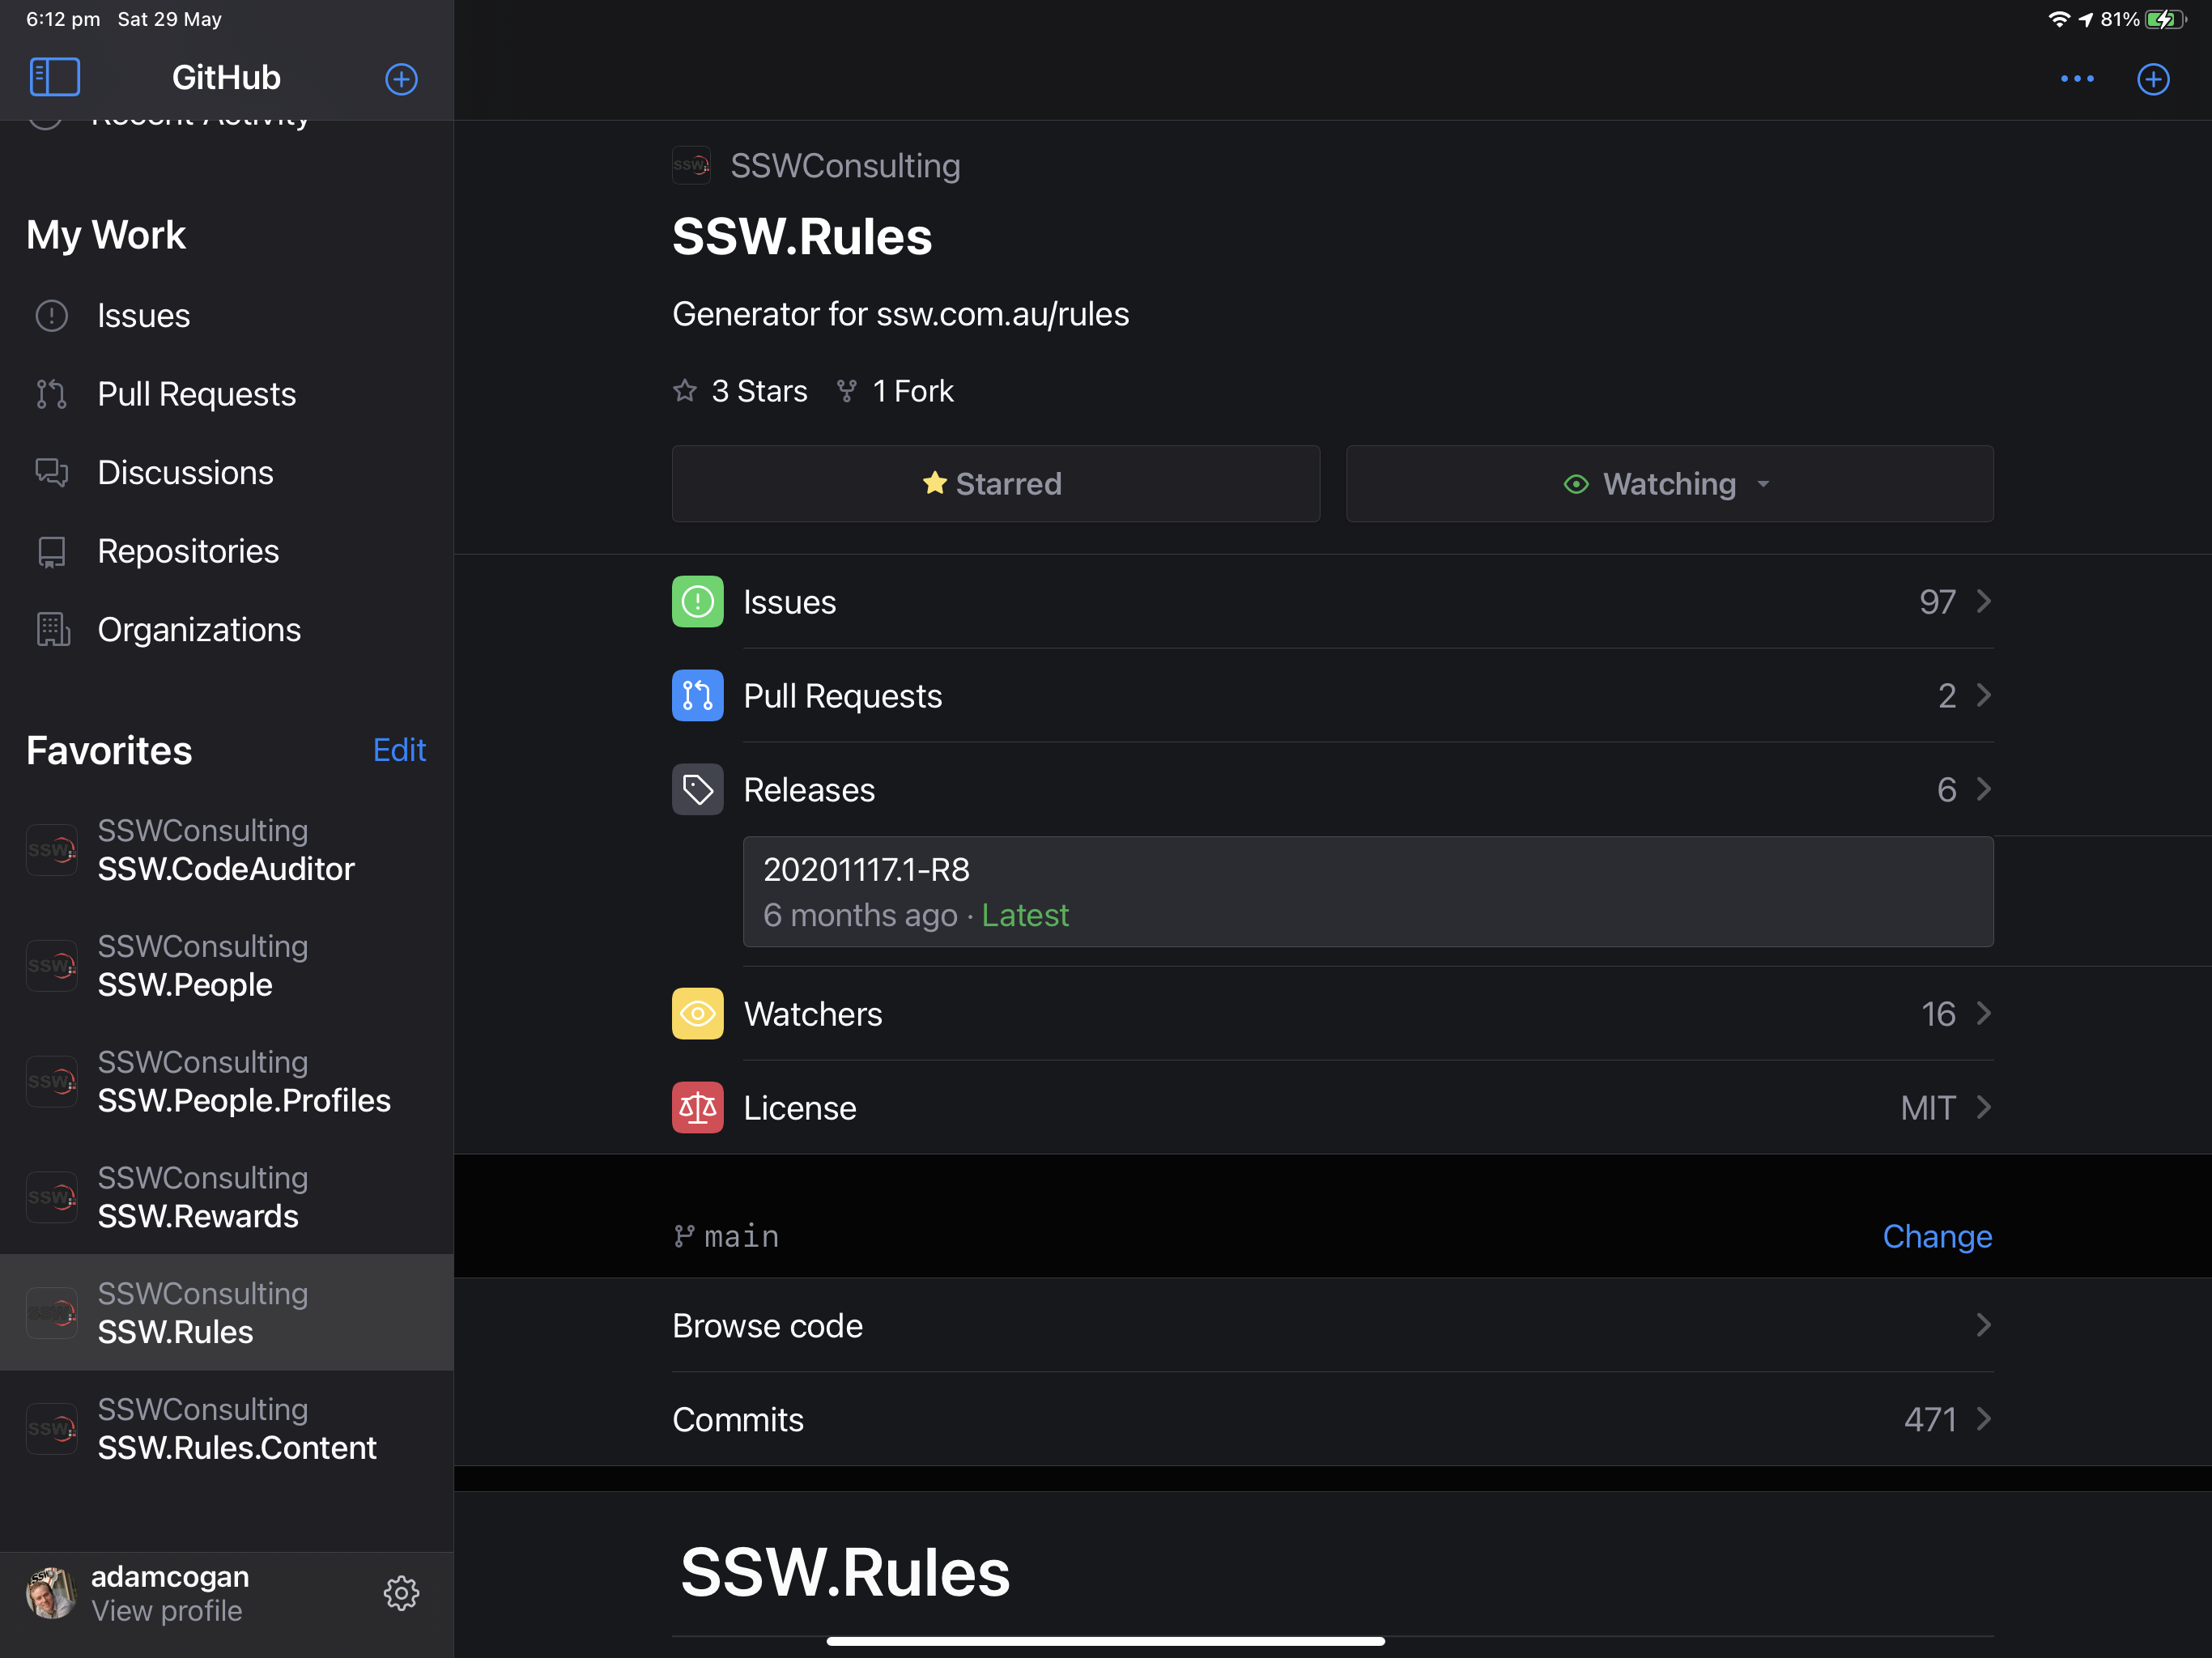Screen dimensions: 2212x1658
Task: Click the SSW.Rewards favorite avatar
Action: point(51,1197)
